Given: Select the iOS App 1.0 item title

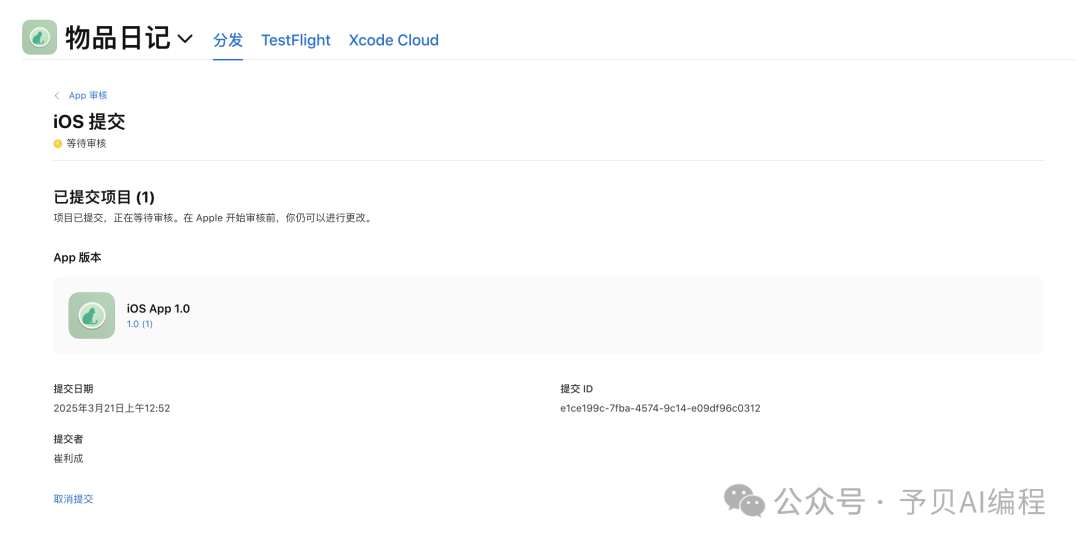Looking at the screenshot, I should (158, 309).
